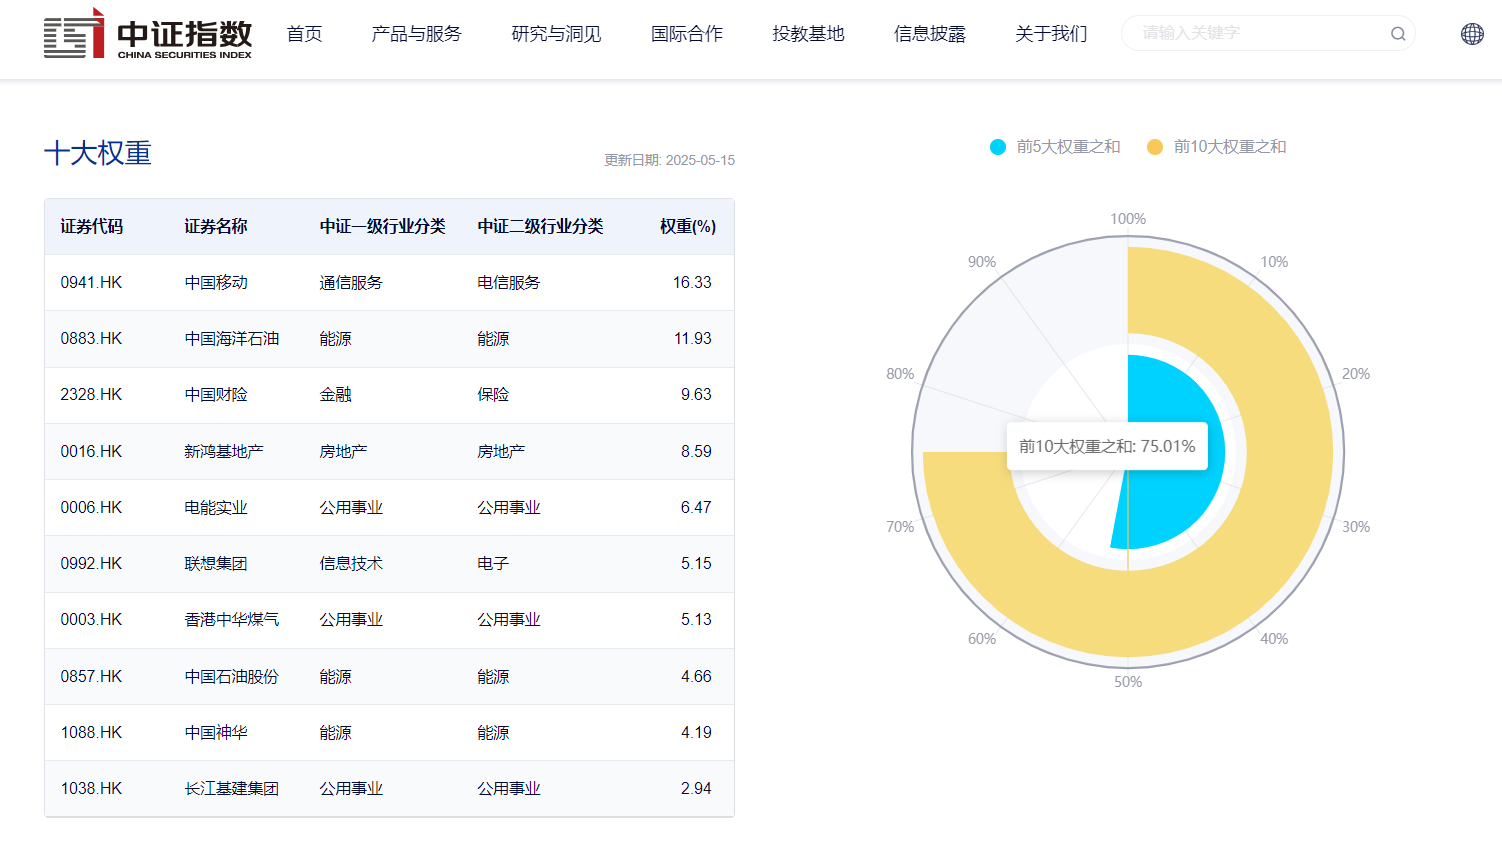The height and width of the screenshot is (850, 1502).
Task: Open the 关于我们 menu item
Action: tap(1050, 33)
